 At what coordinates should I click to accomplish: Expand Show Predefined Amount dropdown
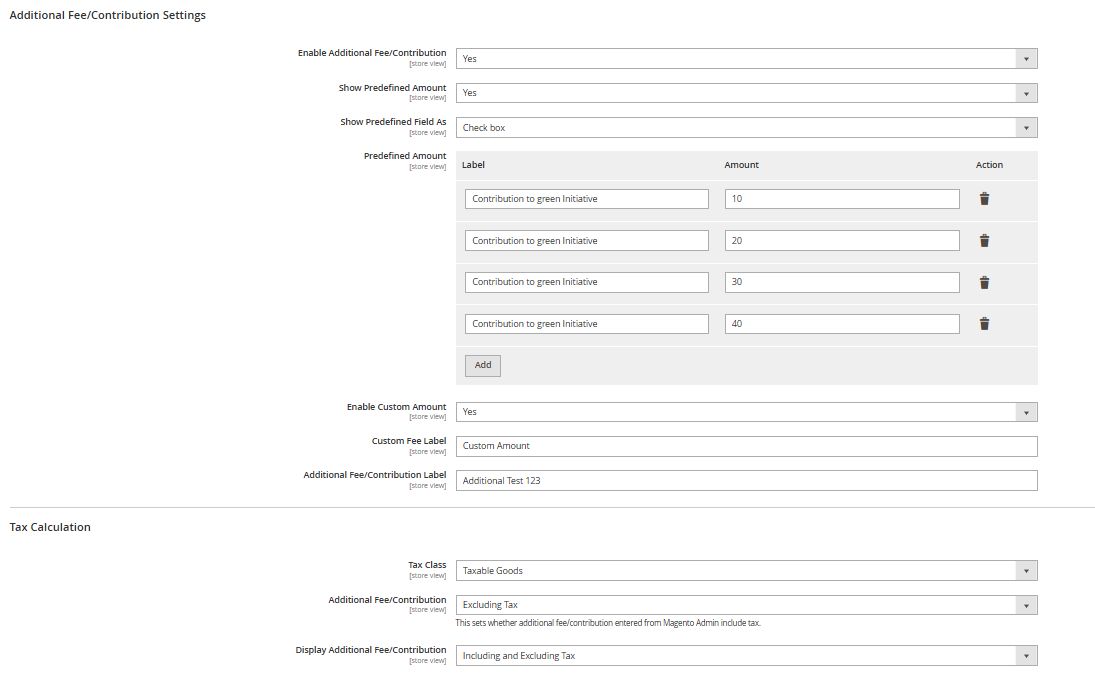(x=746, y=93)
